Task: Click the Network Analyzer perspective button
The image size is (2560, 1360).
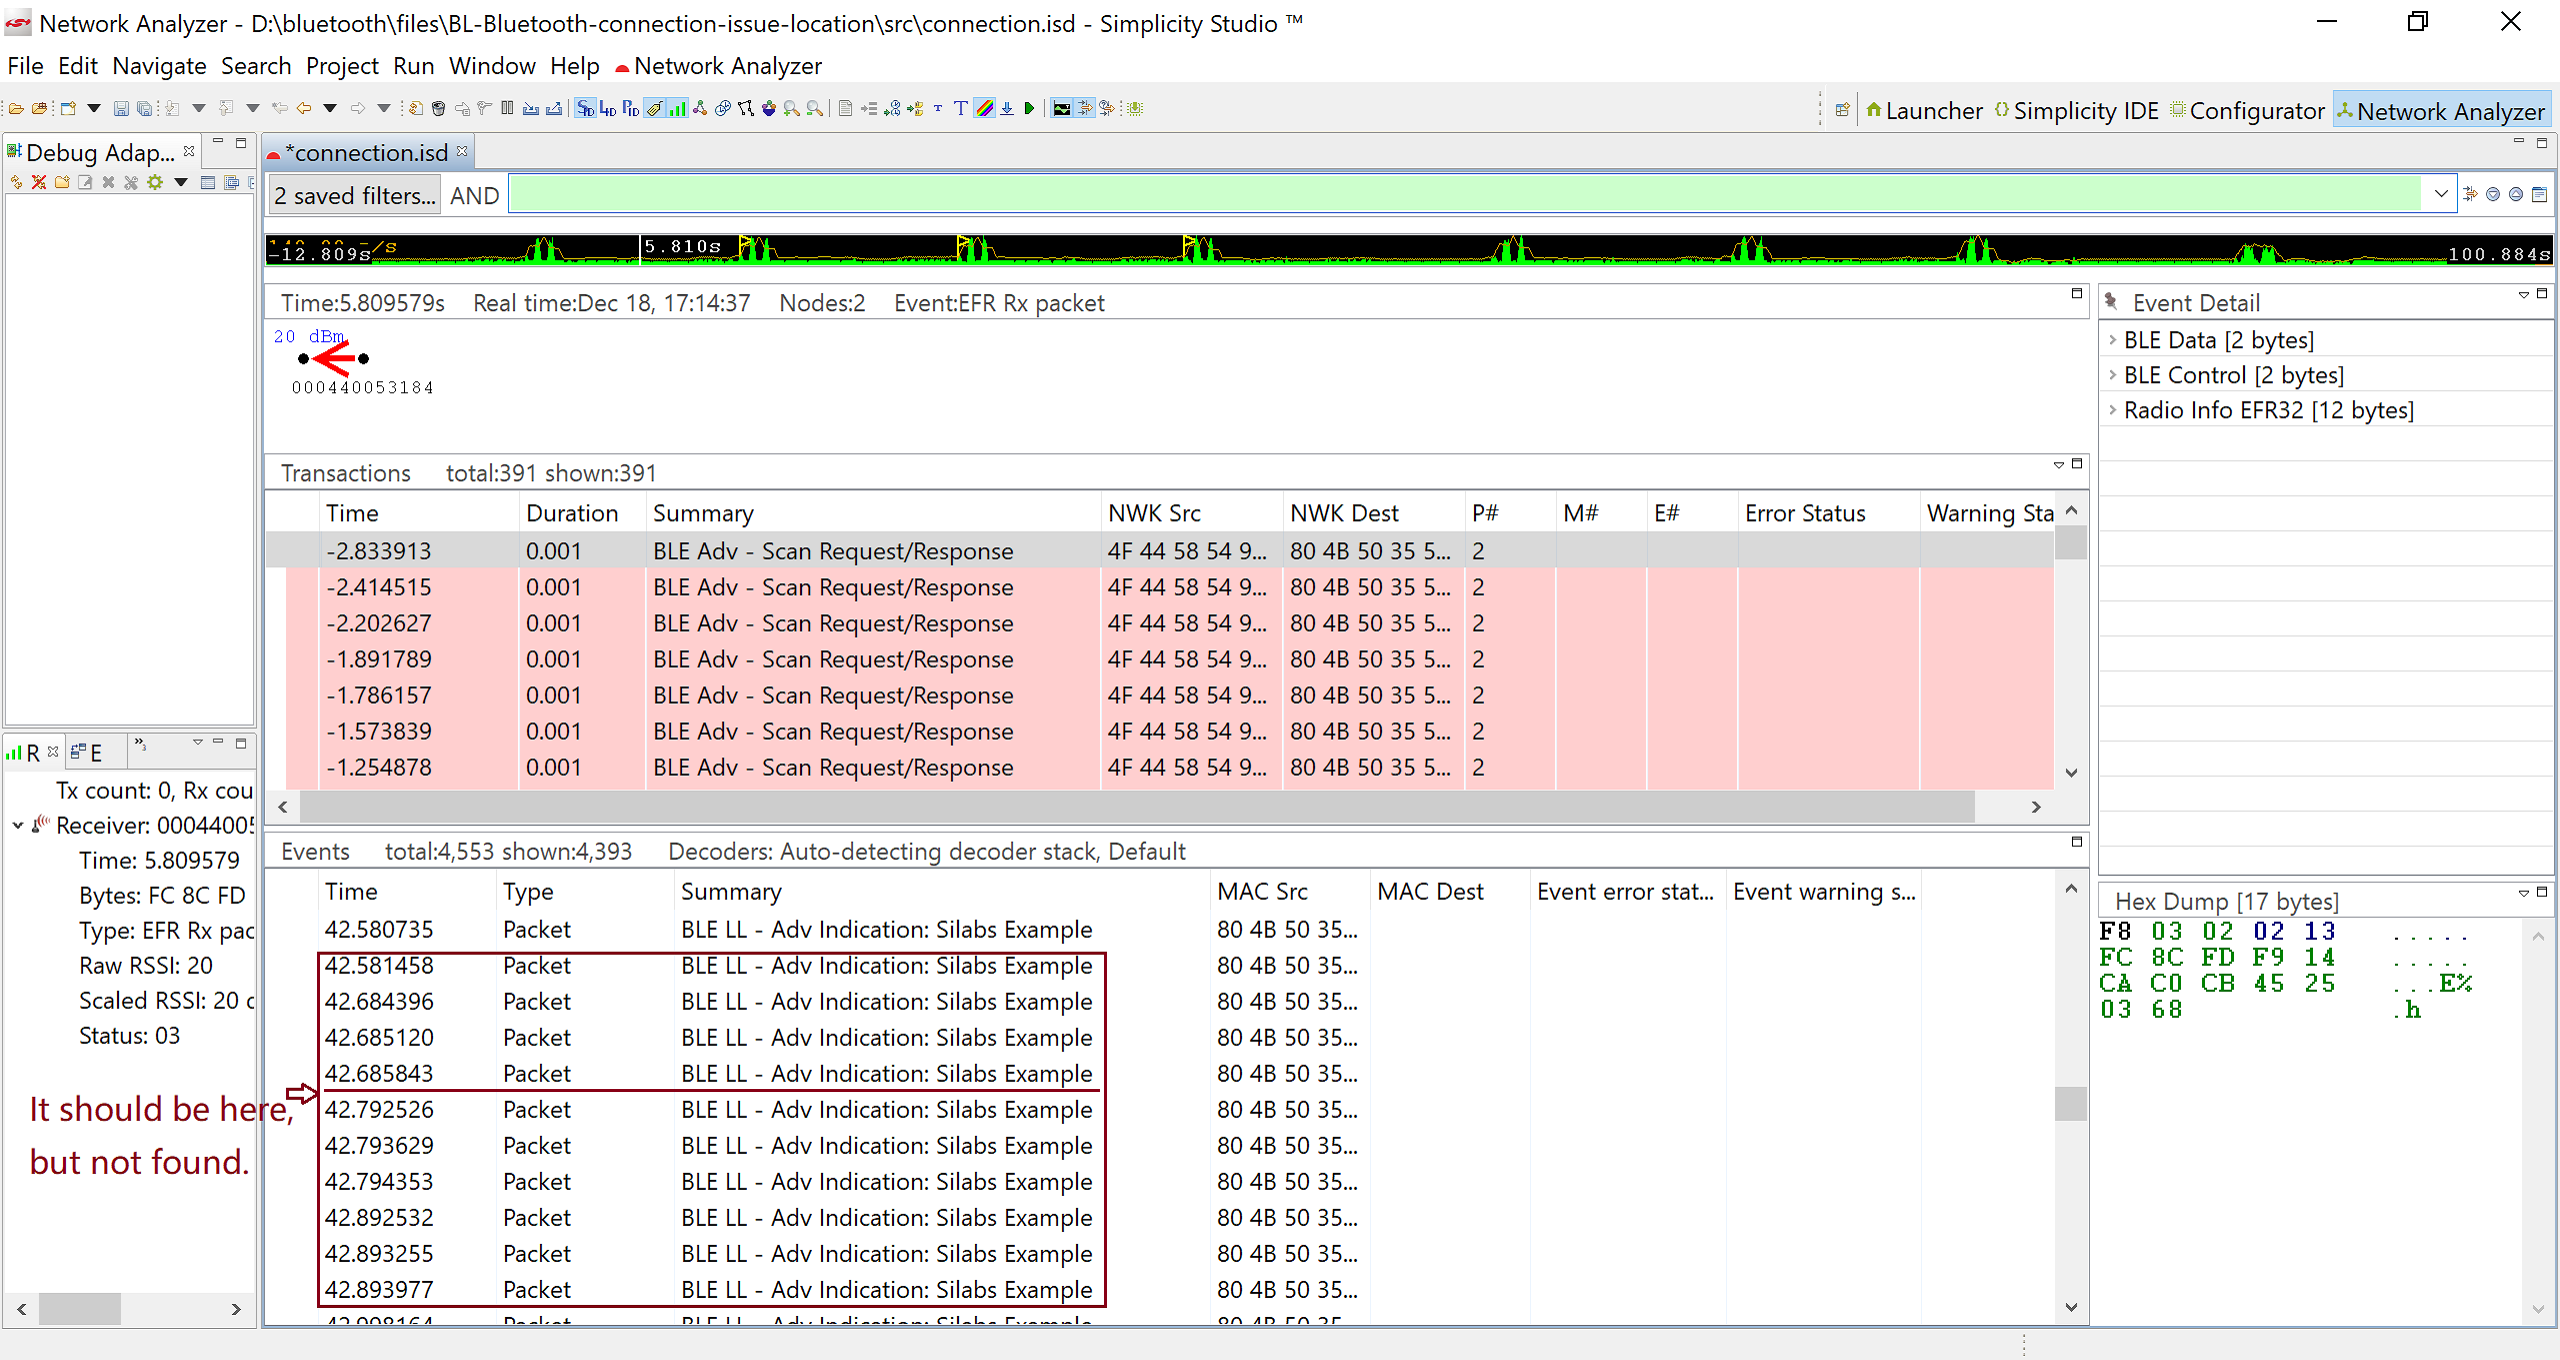Action: click(x=2442, y=110)
